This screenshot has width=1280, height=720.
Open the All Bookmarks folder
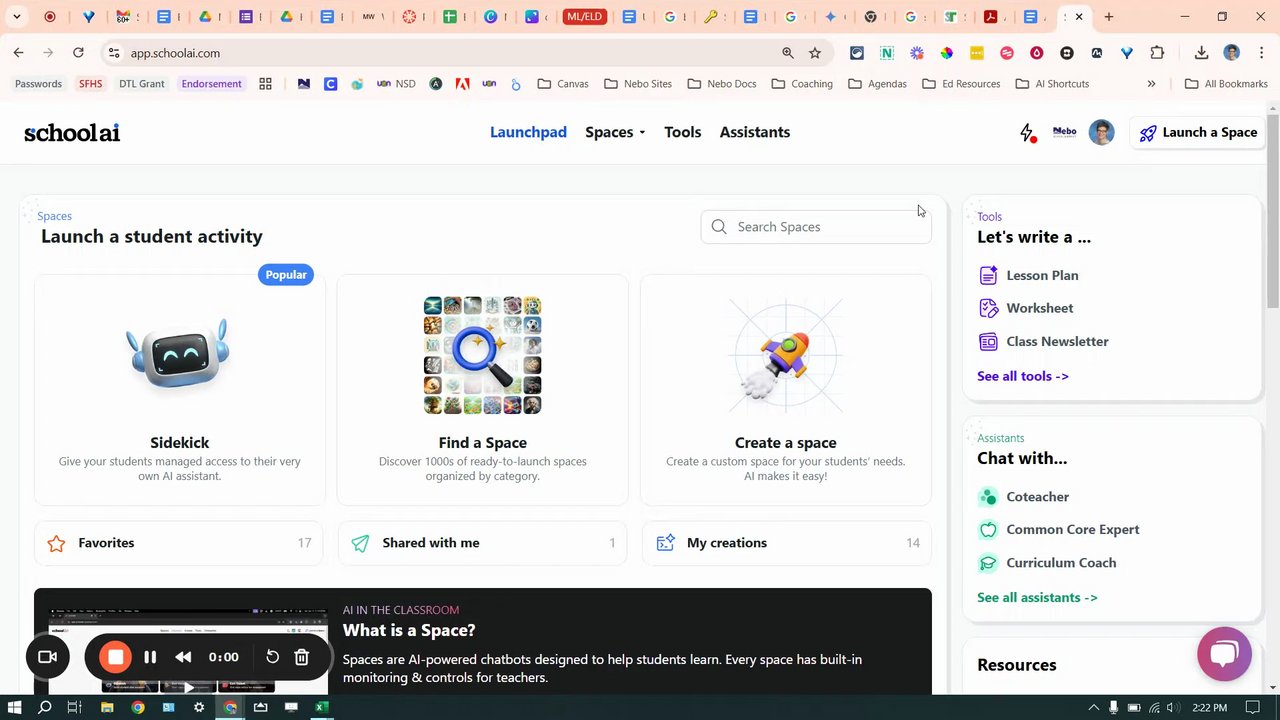coord(1226,84)
